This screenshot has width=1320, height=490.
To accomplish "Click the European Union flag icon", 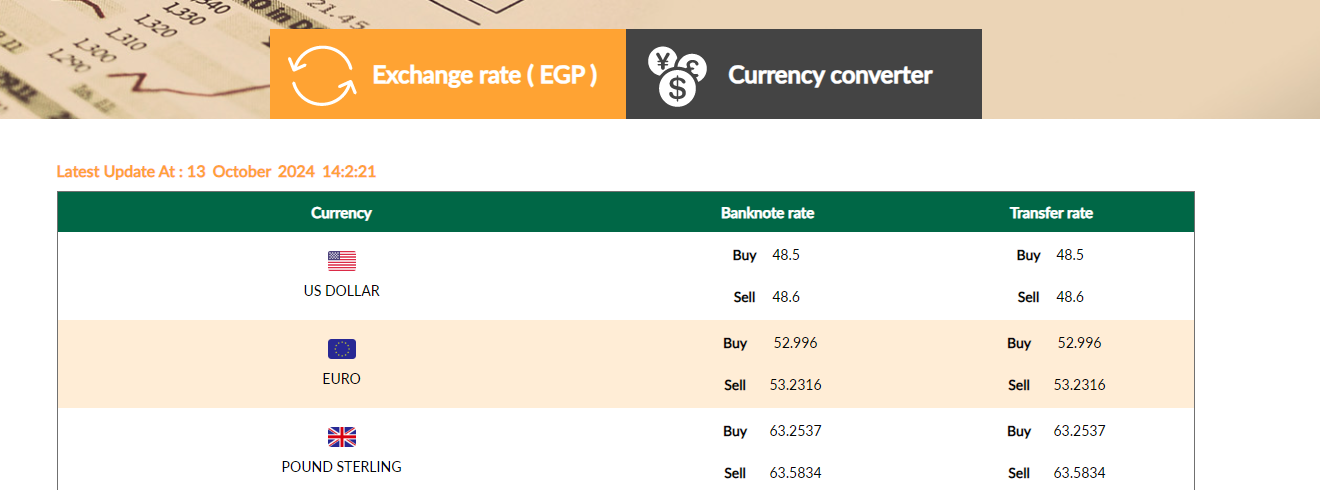I will (342, 349).
